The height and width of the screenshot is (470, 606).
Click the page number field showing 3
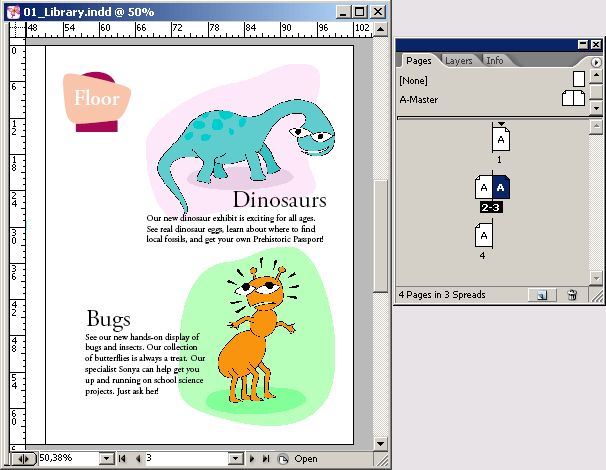point(186,458)
